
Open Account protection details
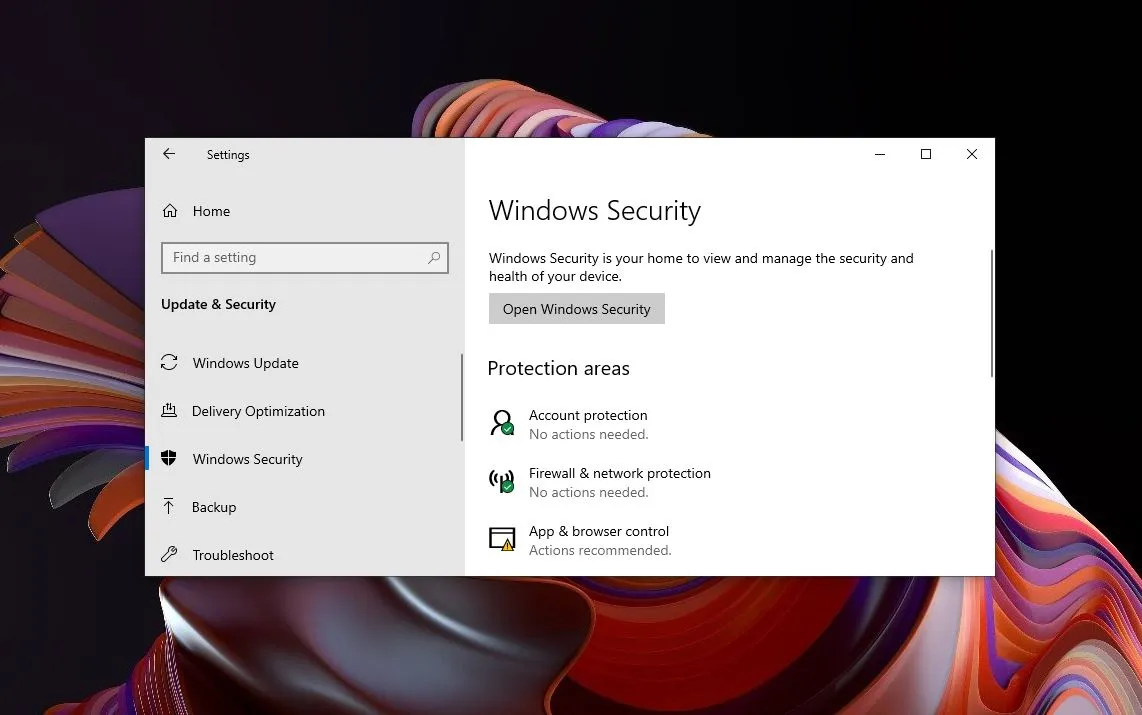[588, 415]
